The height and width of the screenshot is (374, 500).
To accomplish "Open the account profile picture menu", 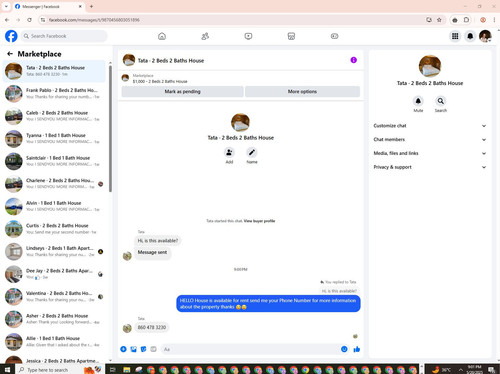I will click(485, 36).
